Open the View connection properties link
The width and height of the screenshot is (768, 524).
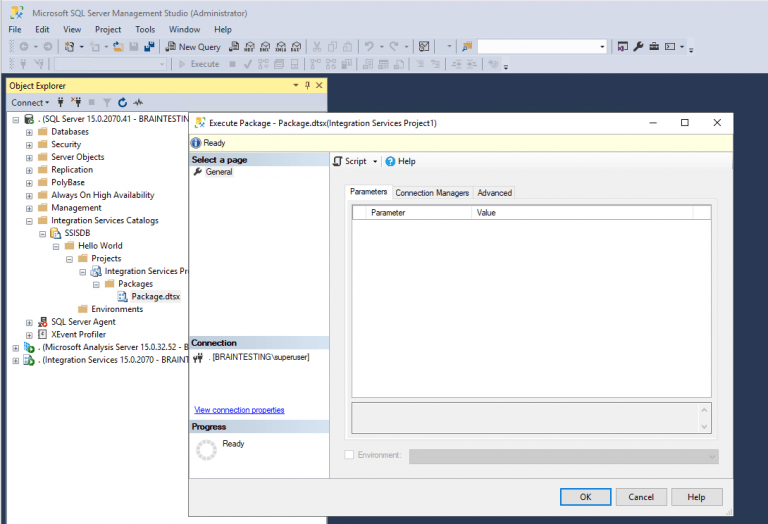click(x=239, y=410)
